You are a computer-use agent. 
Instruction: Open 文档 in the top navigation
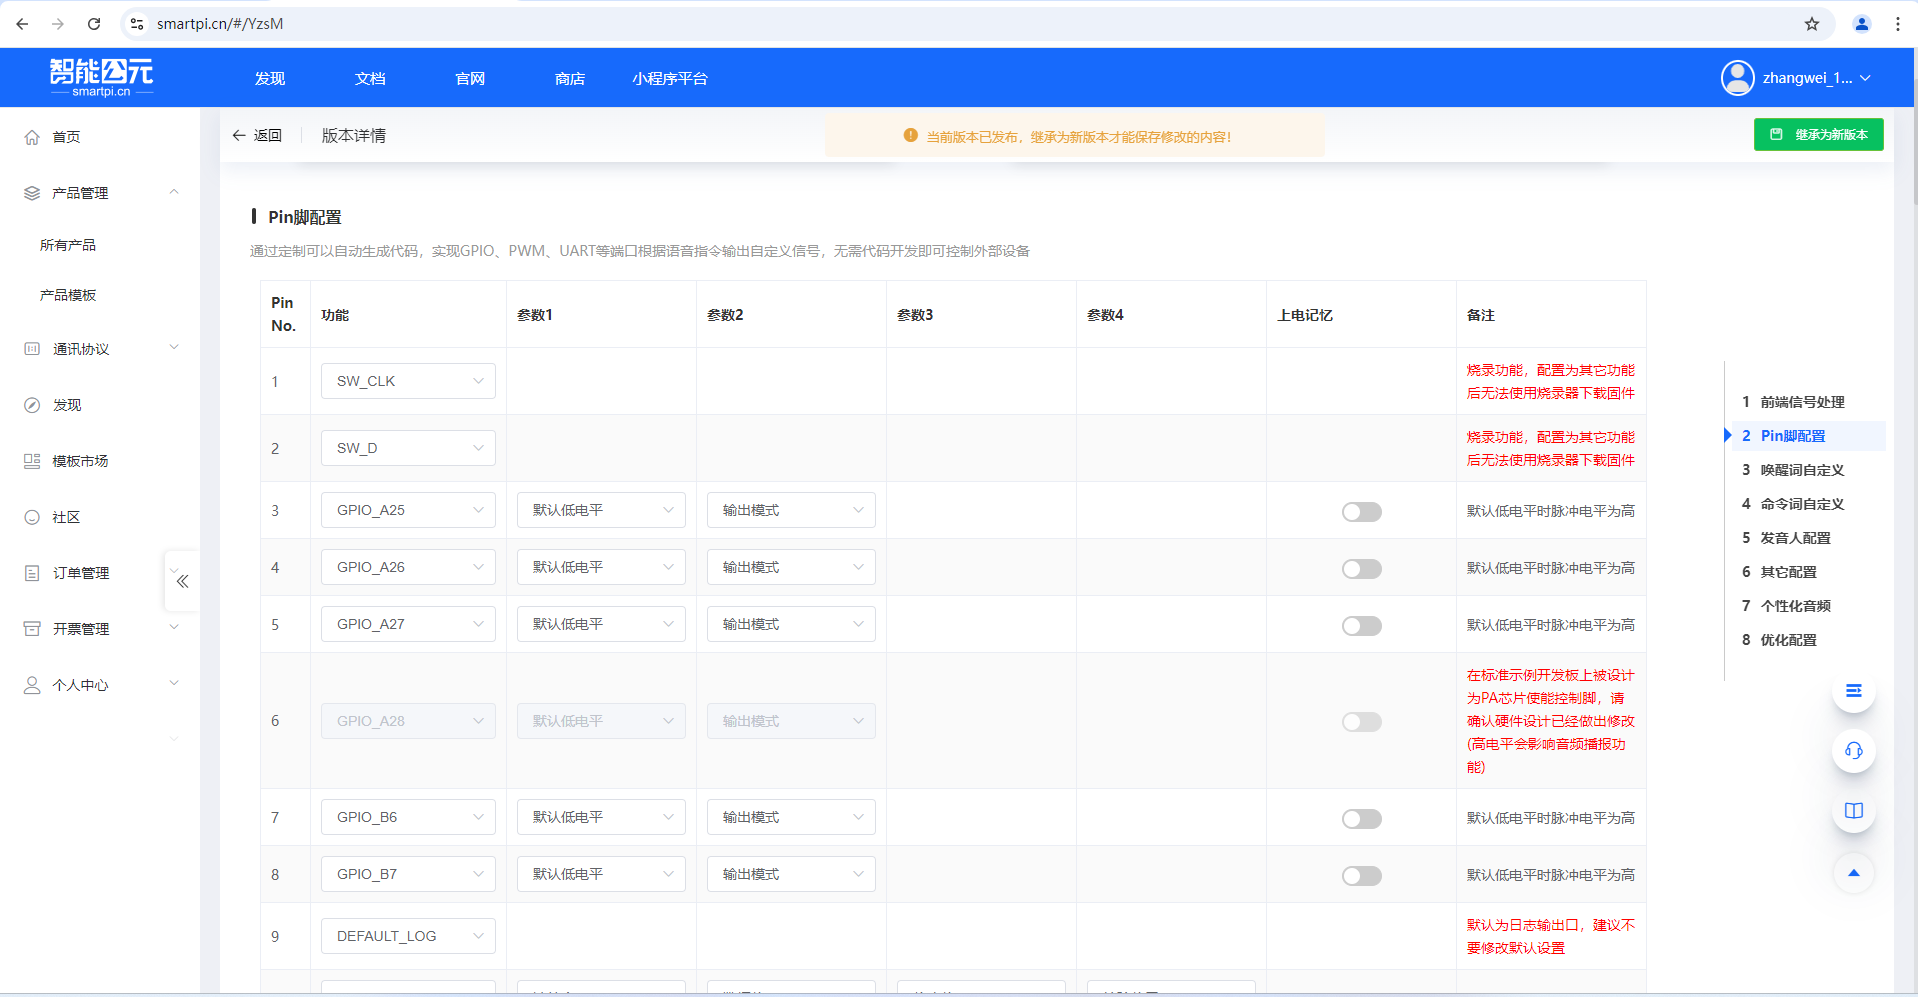pos(370,79)
